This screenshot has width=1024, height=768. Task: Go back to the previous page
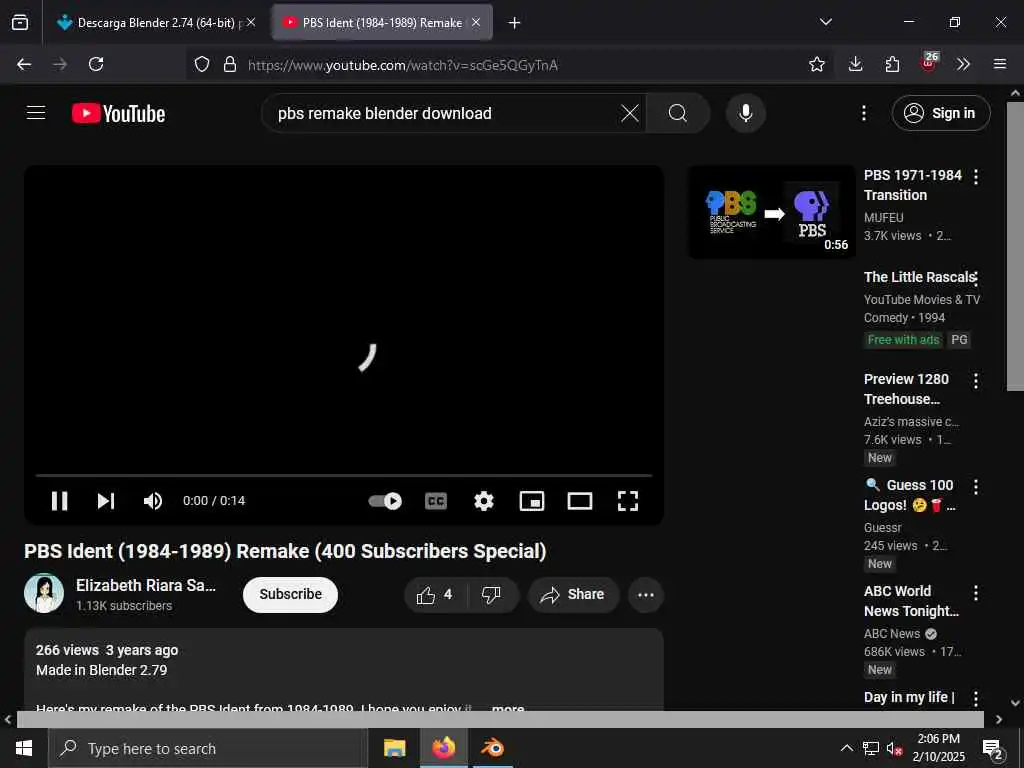pos(24,64)
